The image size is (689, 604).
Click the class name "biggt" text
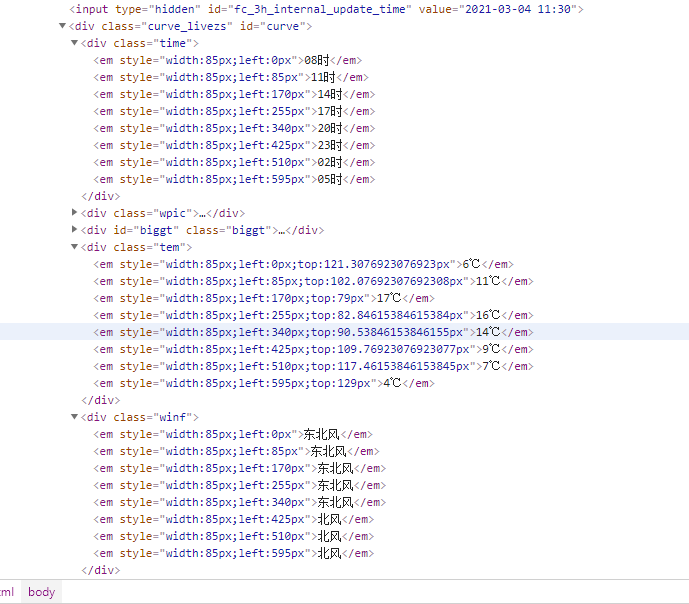pyautogui.click(x=248, y=231)
